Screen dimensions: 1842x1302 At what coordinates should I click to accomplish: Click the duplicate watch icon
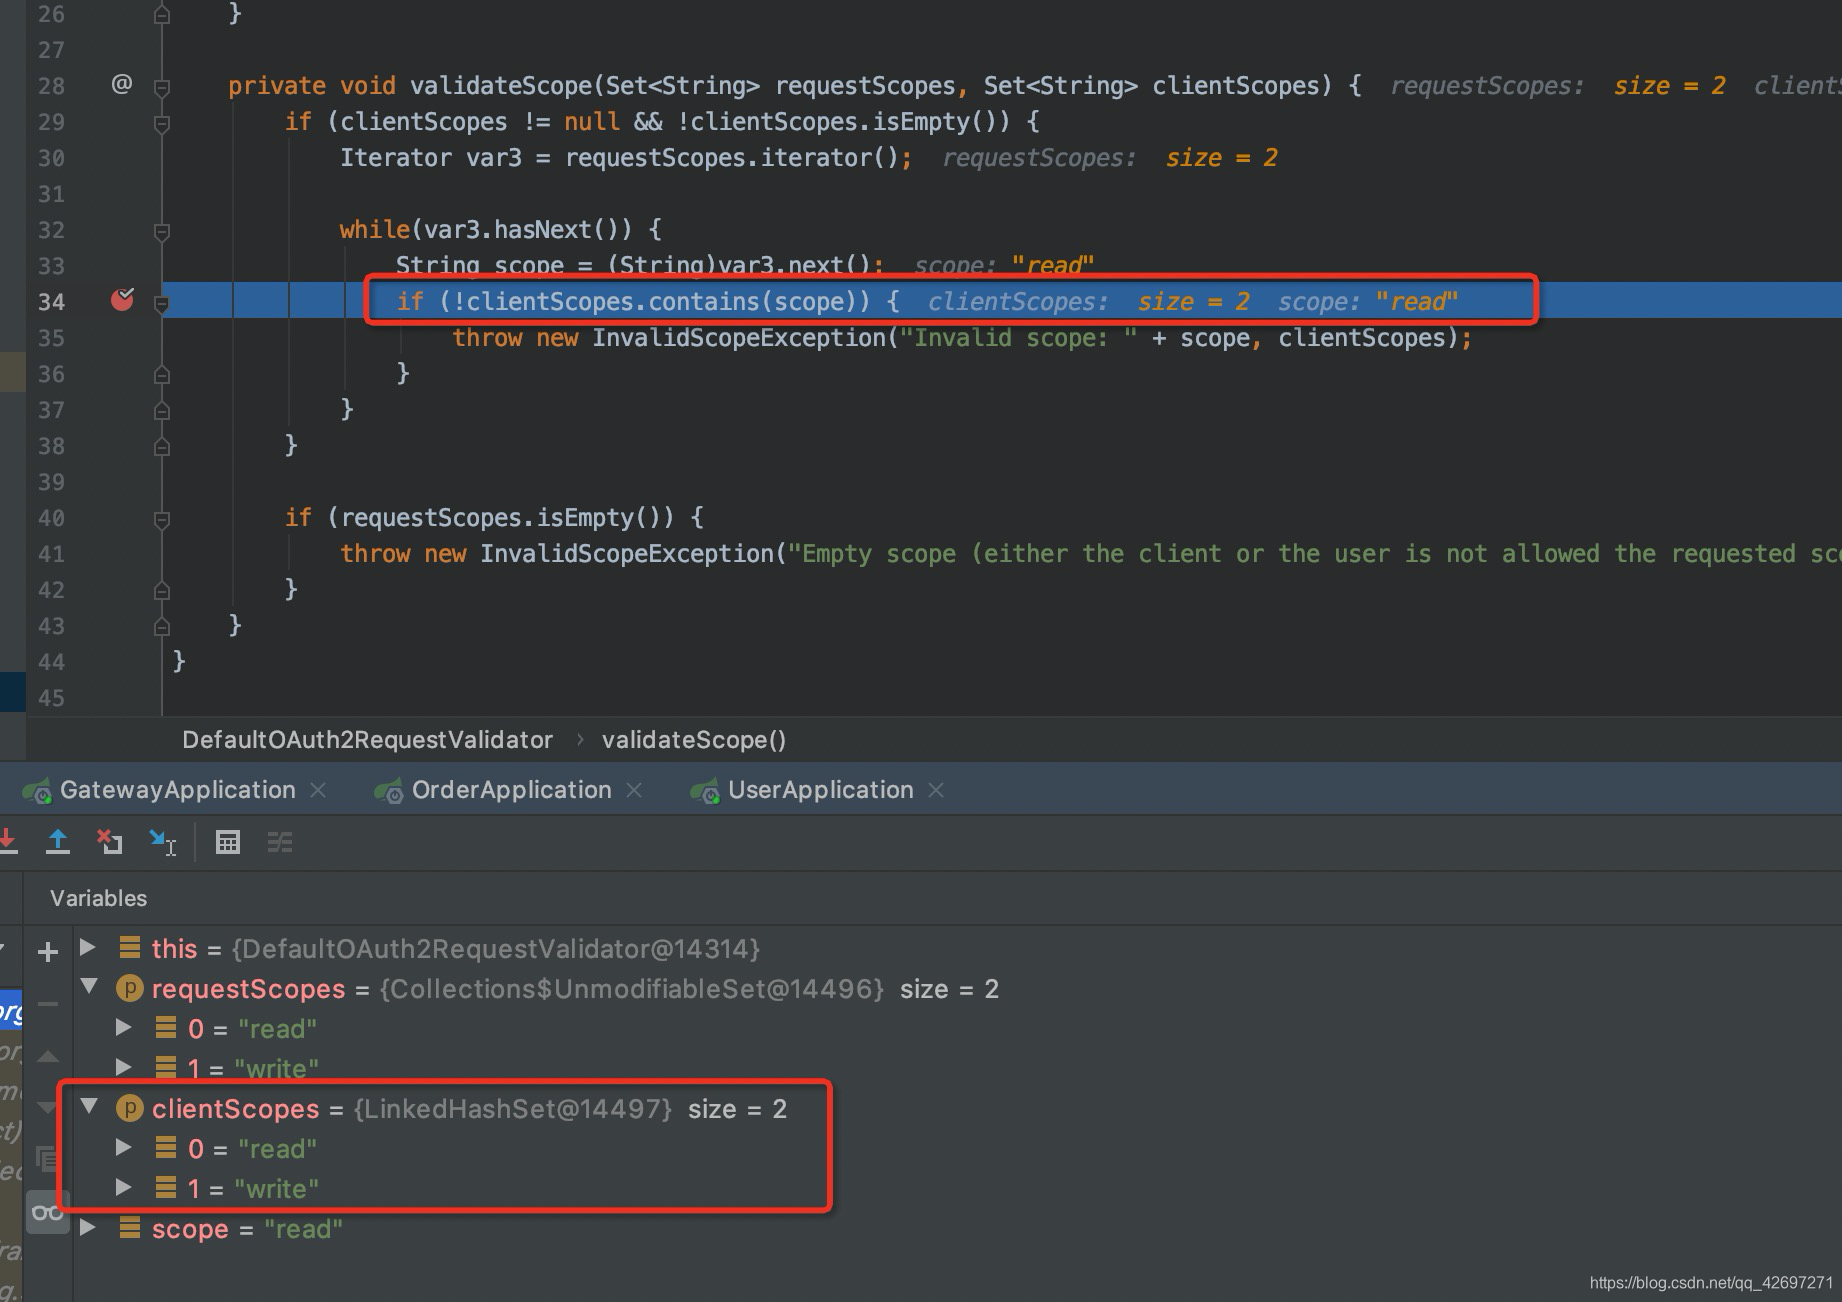[46, 1158]
